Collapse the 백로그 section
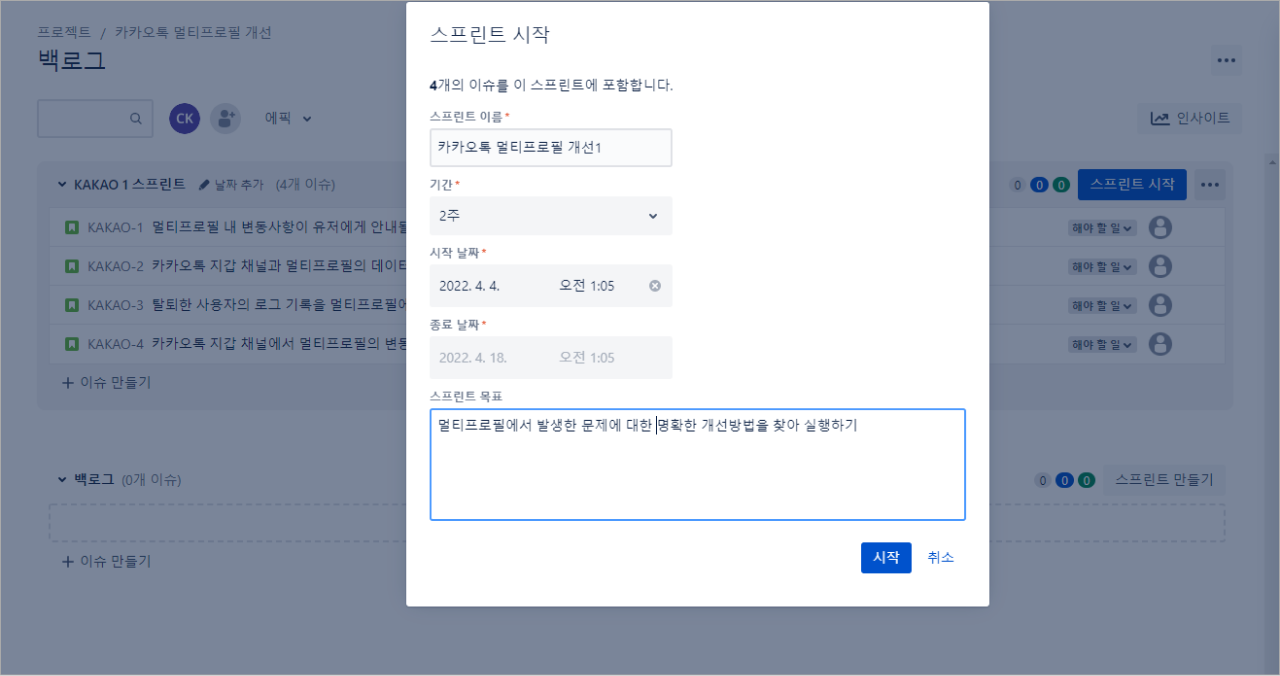1280x676 pixels. click(62, 480)
